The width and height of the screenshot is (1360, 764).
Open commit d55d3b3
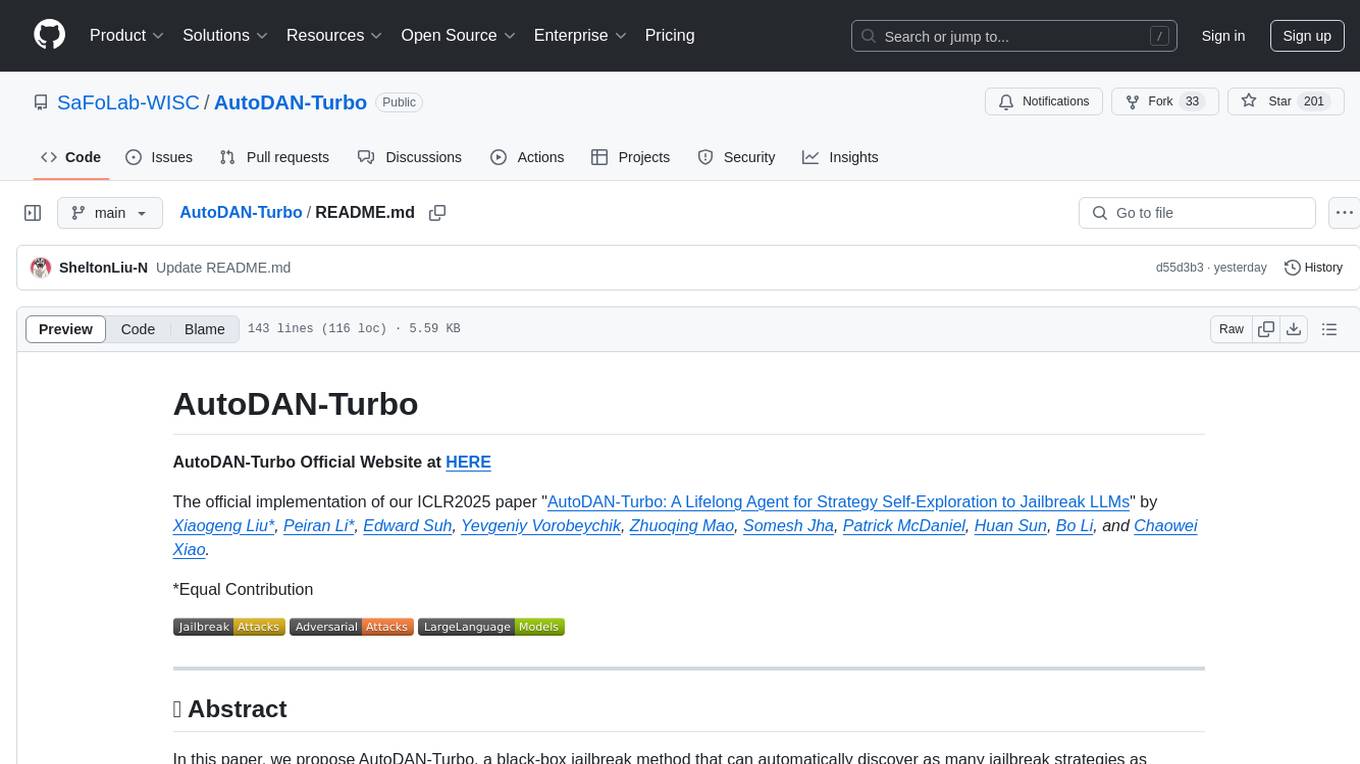point(1179,268)
